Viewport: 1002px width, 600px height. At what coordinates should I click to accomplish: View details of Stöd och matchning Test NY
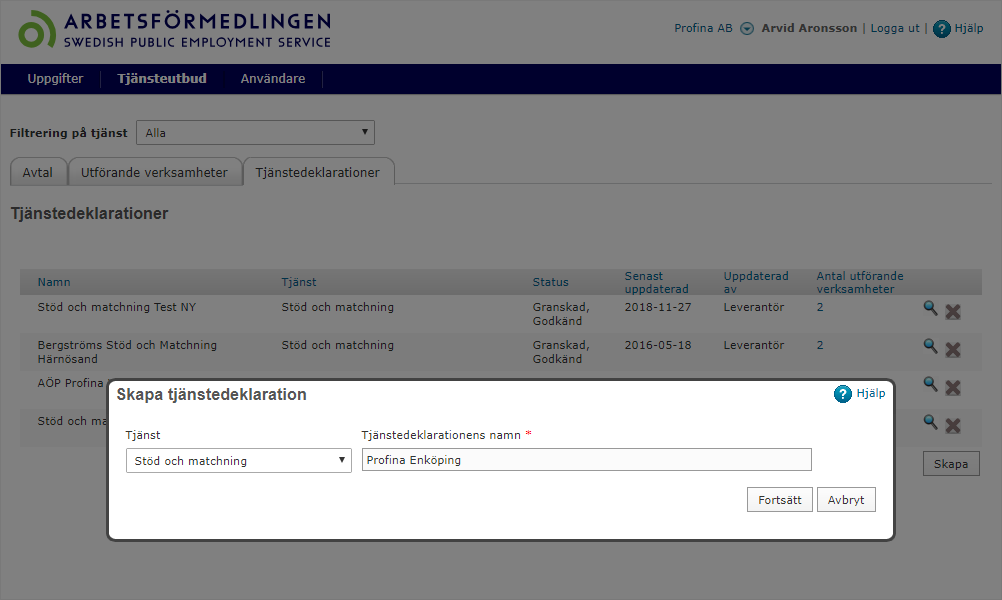point(930,309)
